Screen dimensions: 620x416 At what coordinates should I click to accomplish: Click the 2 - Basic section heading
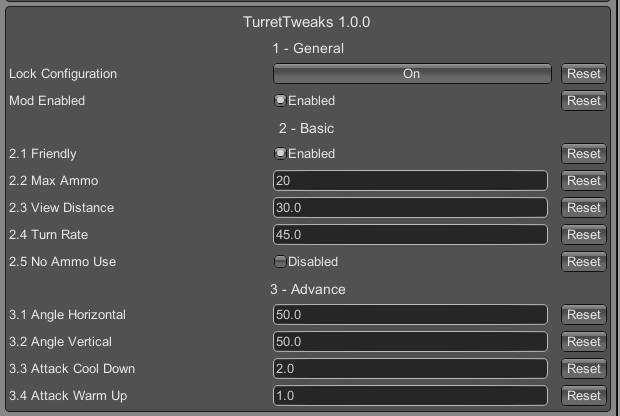click(x=306, y=128)
